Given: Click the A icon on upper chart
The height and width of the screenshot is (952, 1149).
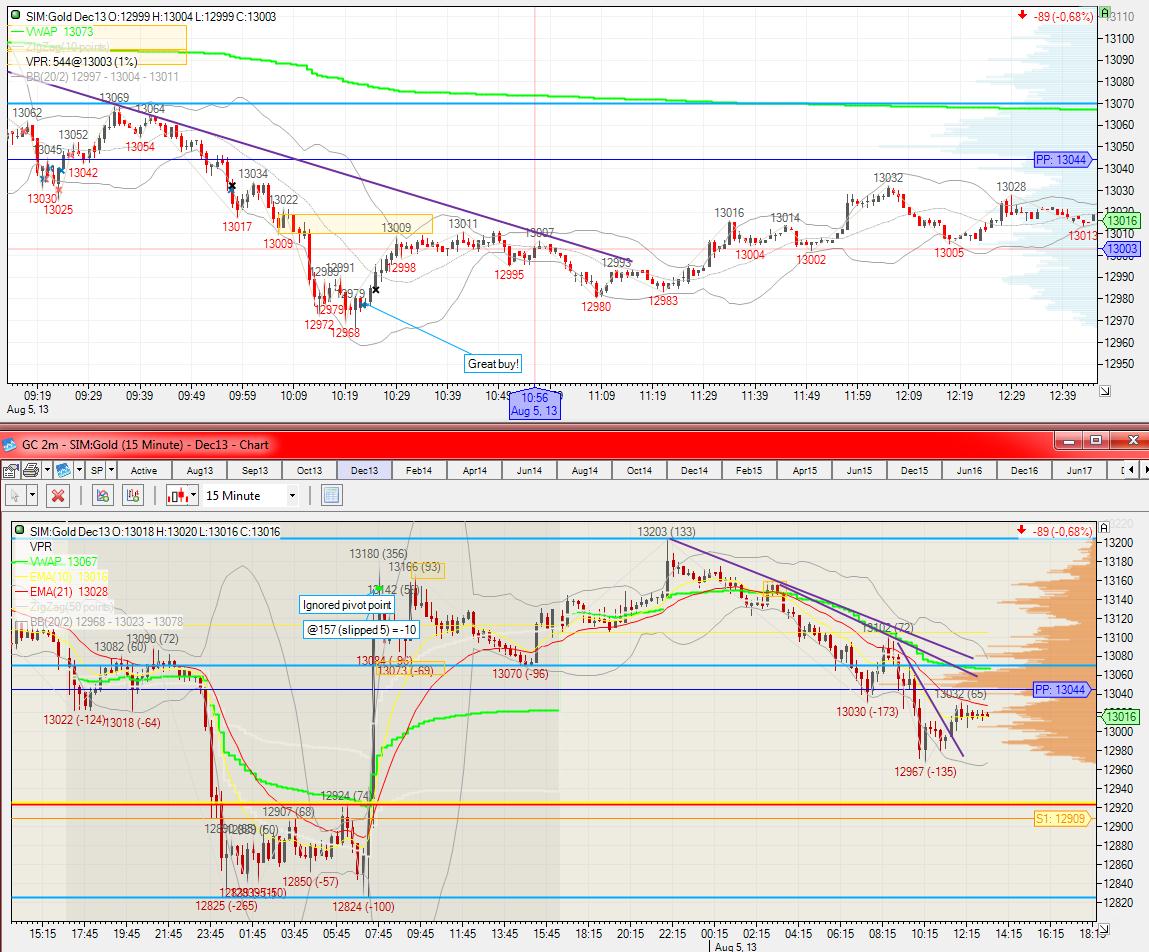Looking at the screenshot, I should (x=1105, y=13).
